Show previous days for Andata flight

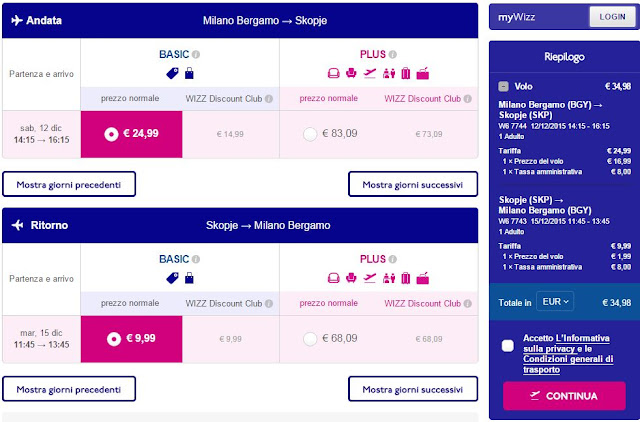[x=69, y=184]
